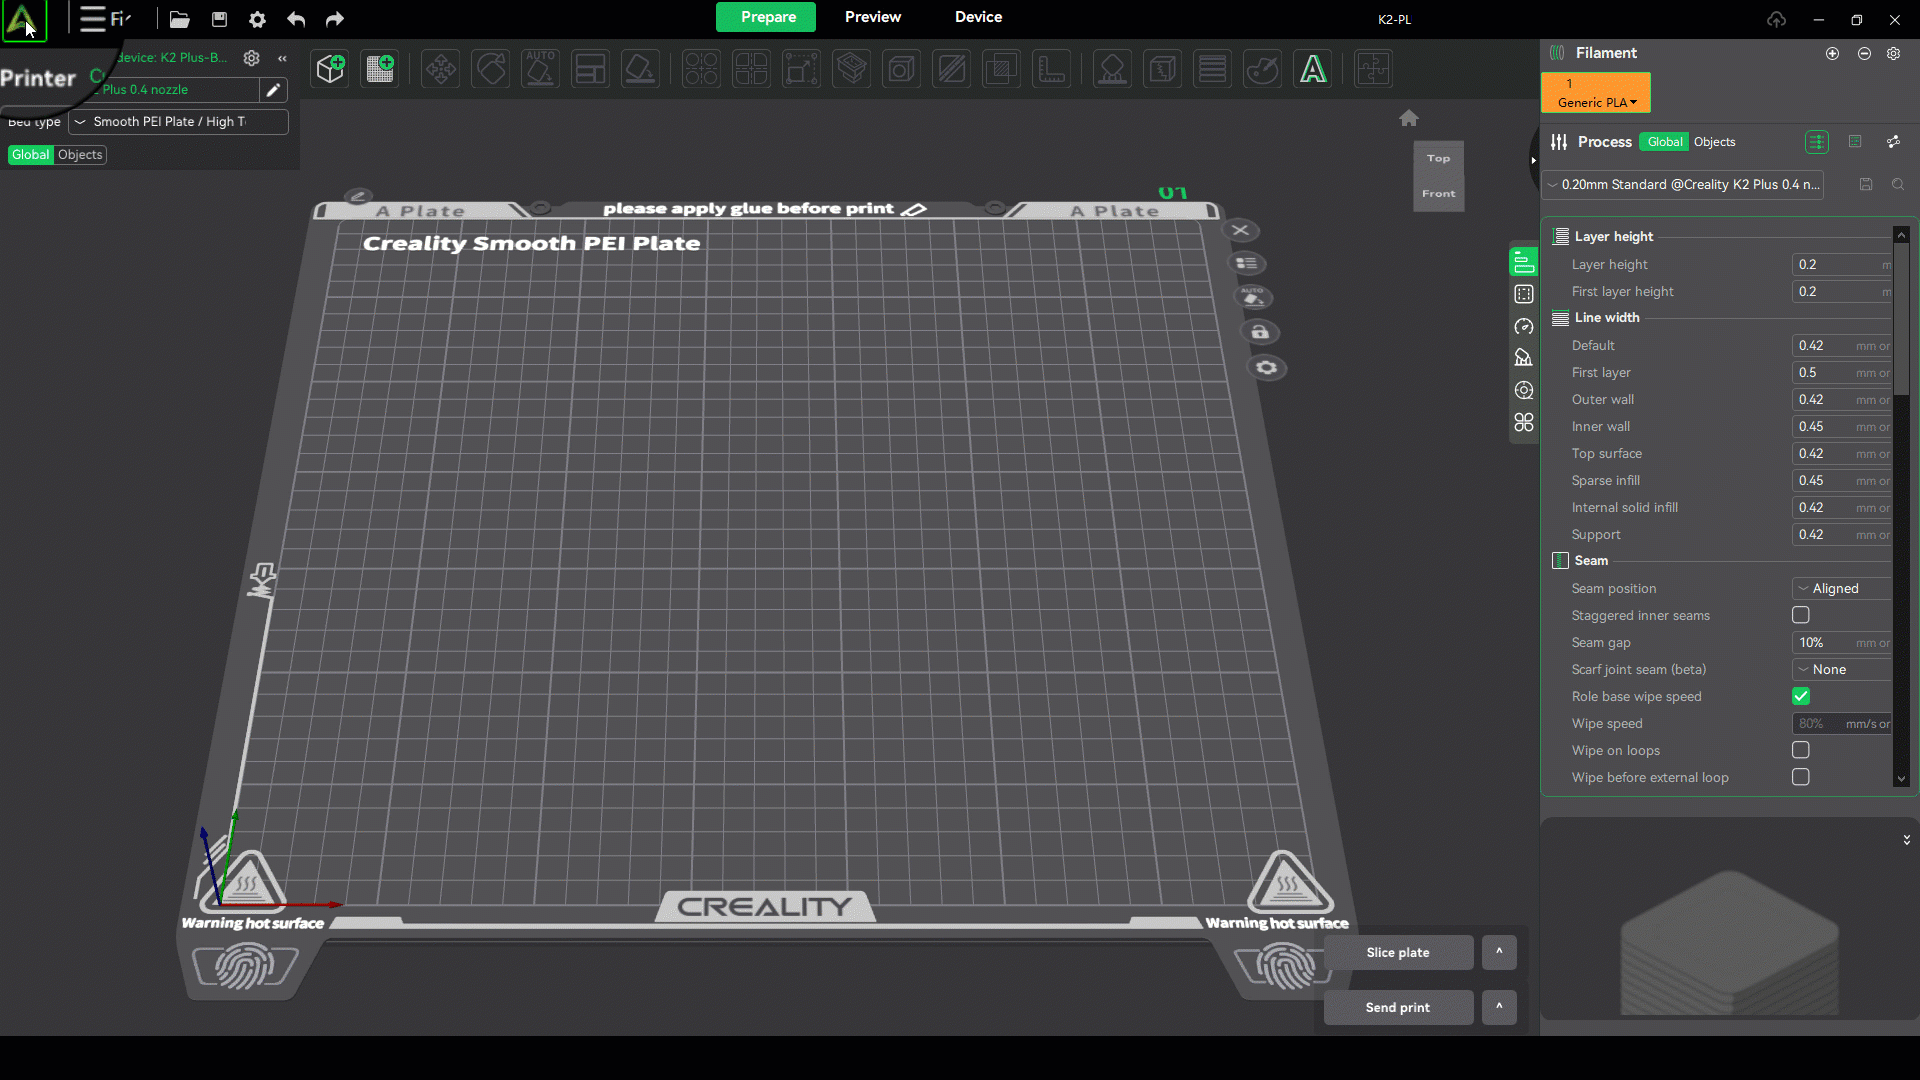Add a new plate from toolbar
Image resolution: width=1920 pixels, height=1080 pixels.
point(380,69)
